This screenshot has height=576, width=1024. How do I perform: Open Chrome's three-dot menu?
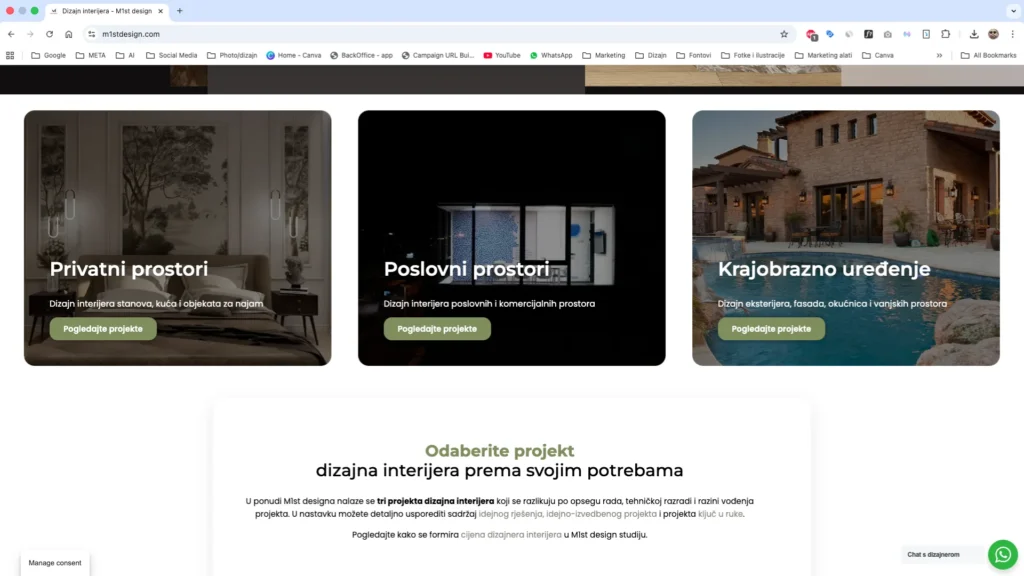[x=1013, y=34]
